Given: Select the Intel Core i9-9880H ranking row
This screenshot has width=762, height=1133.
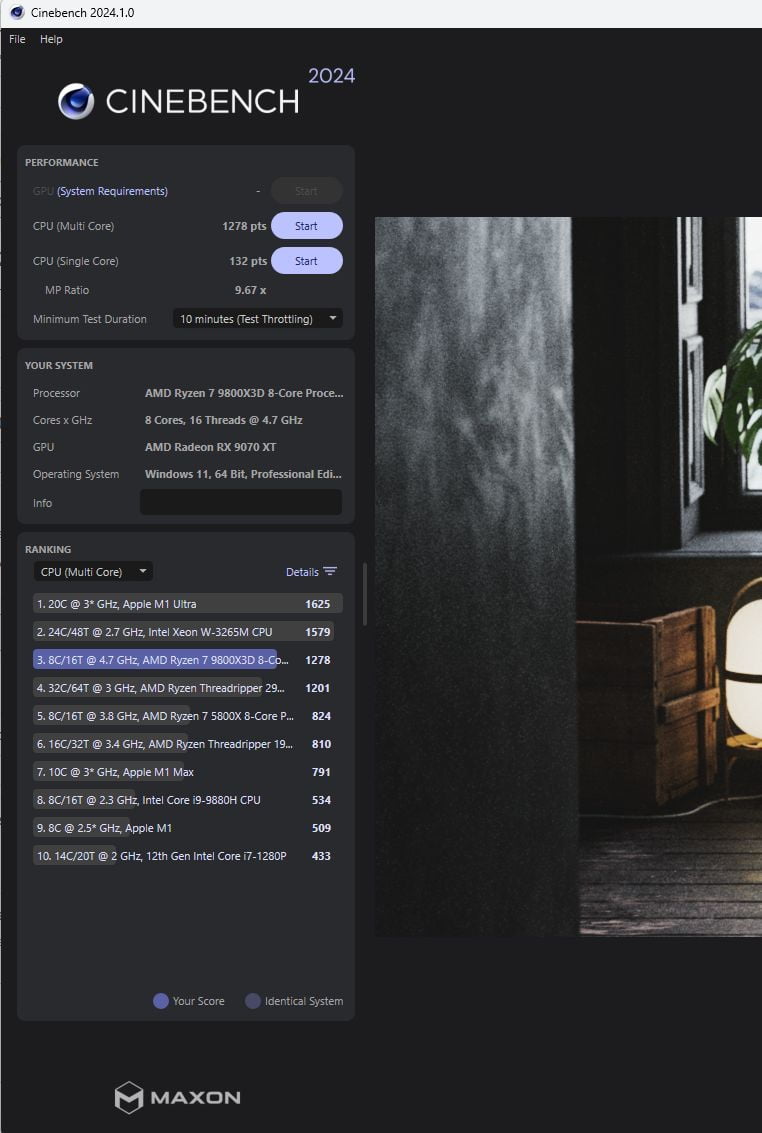Looking at the screenshot, I should point(188,800).
